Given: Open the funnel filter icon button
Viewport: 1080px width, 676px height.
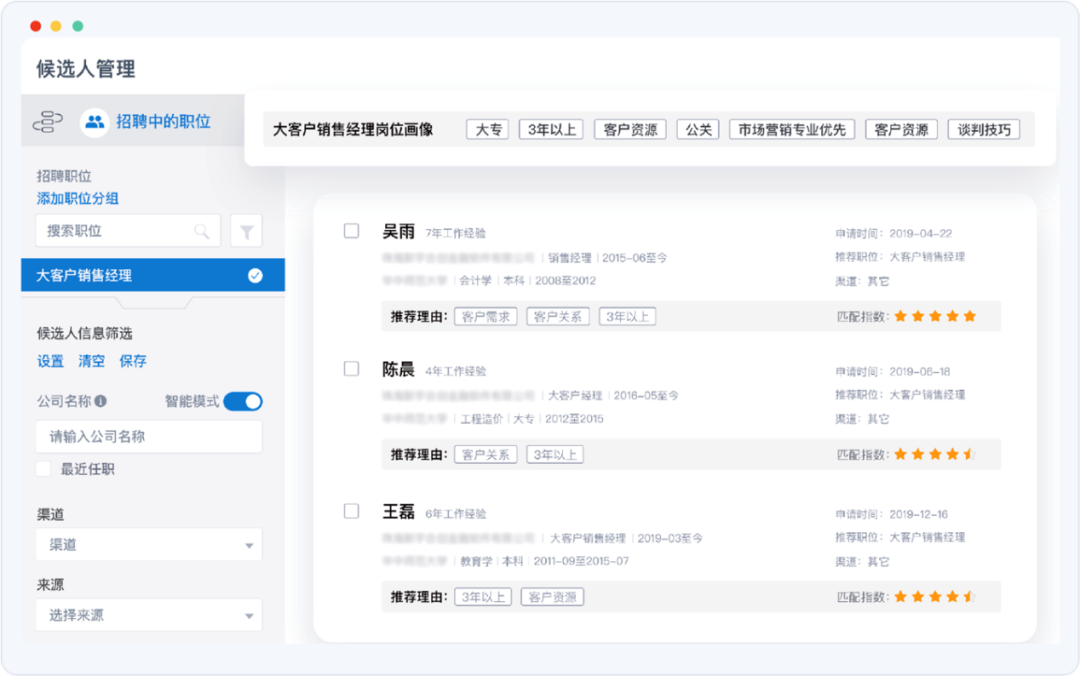Looking at the screenshot, I should point(246,232).
